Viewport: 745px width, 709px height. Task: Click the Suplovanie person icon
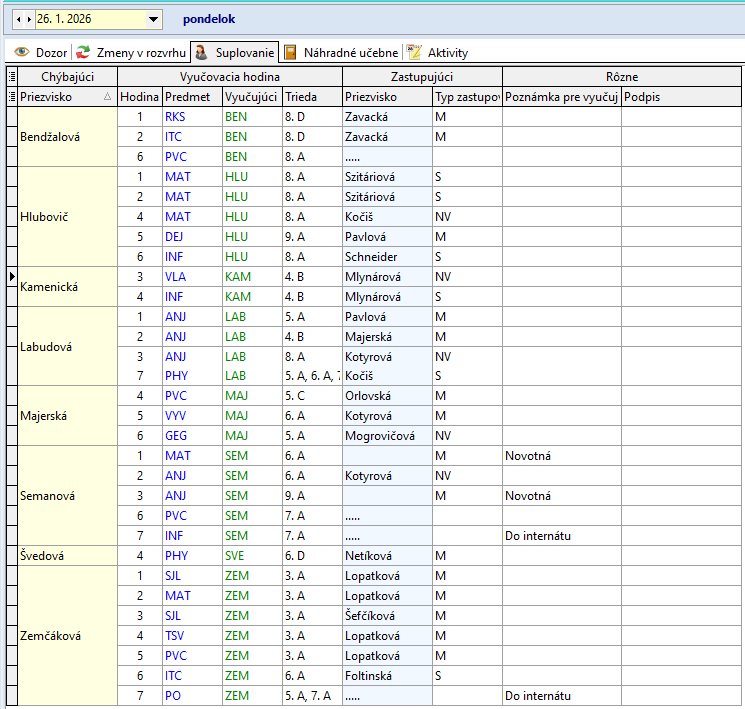pyautogui.click(x=201, y=52)
